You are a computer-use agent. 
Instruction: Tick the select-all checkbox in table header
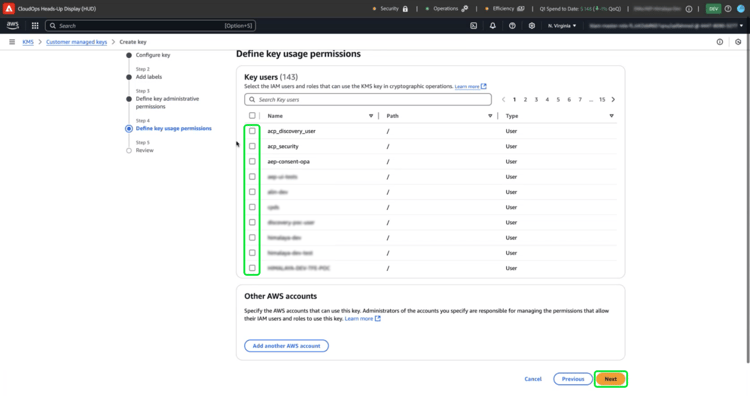click(x=252, y=116)
